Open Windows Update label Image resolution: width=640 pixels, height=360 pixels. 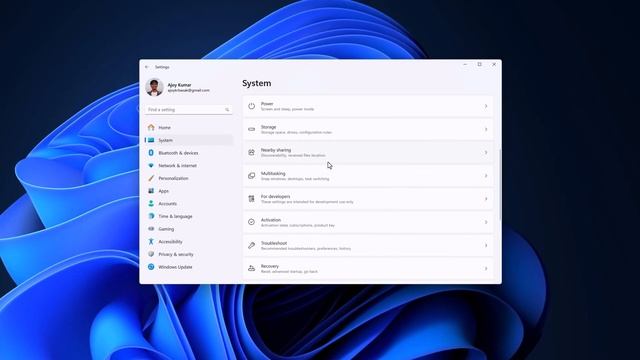[175, 267]
